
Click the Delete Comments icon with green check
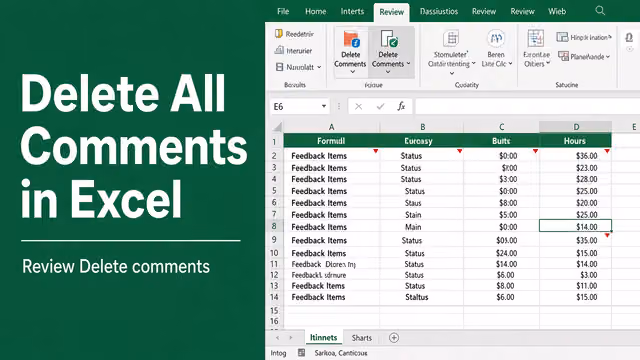[x=389, y=39]
